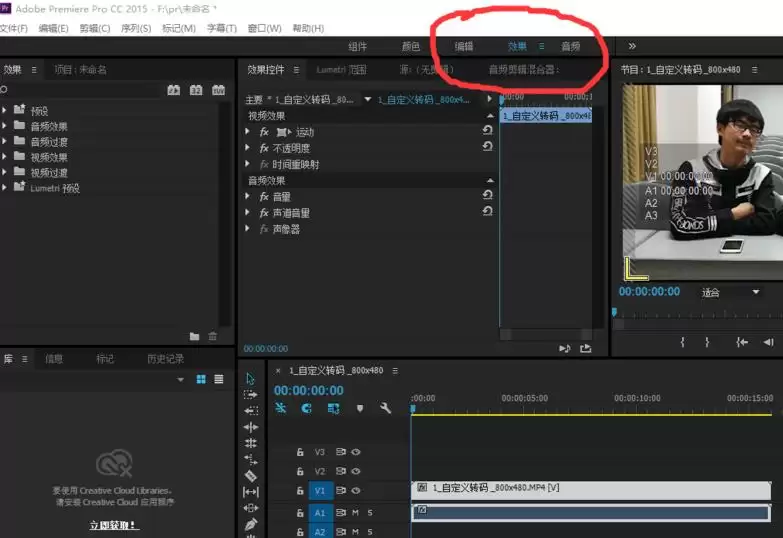Click the 立即获取 link for Creative Cloud
Viewport: 783px width, 538px height.
113,525
